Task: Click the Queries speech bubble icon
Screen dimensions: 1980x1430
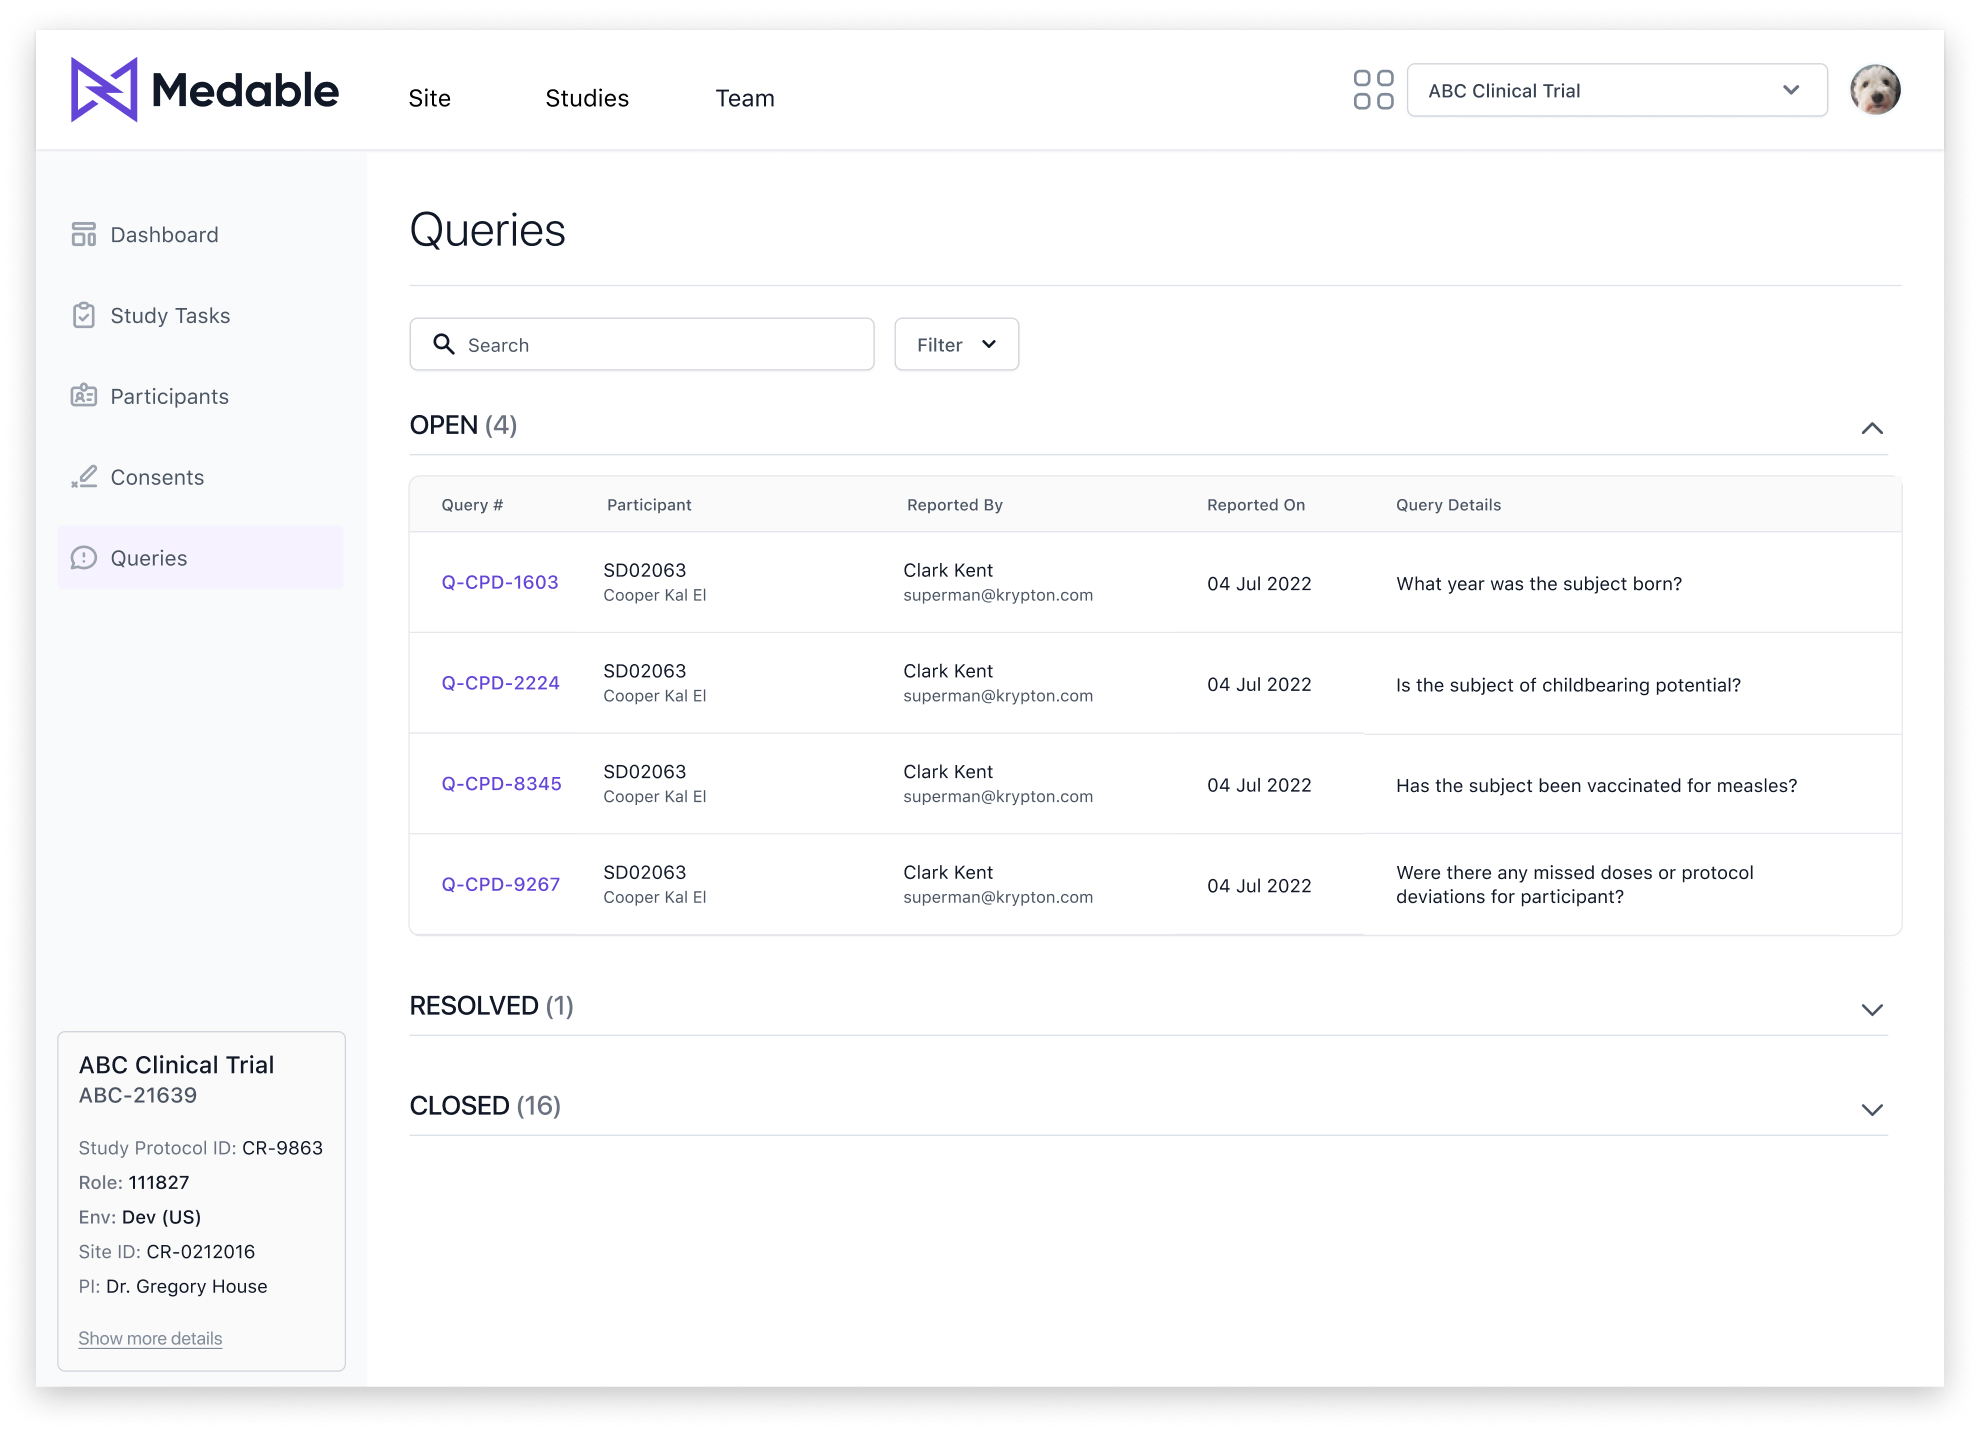Action: pos(84,558)
